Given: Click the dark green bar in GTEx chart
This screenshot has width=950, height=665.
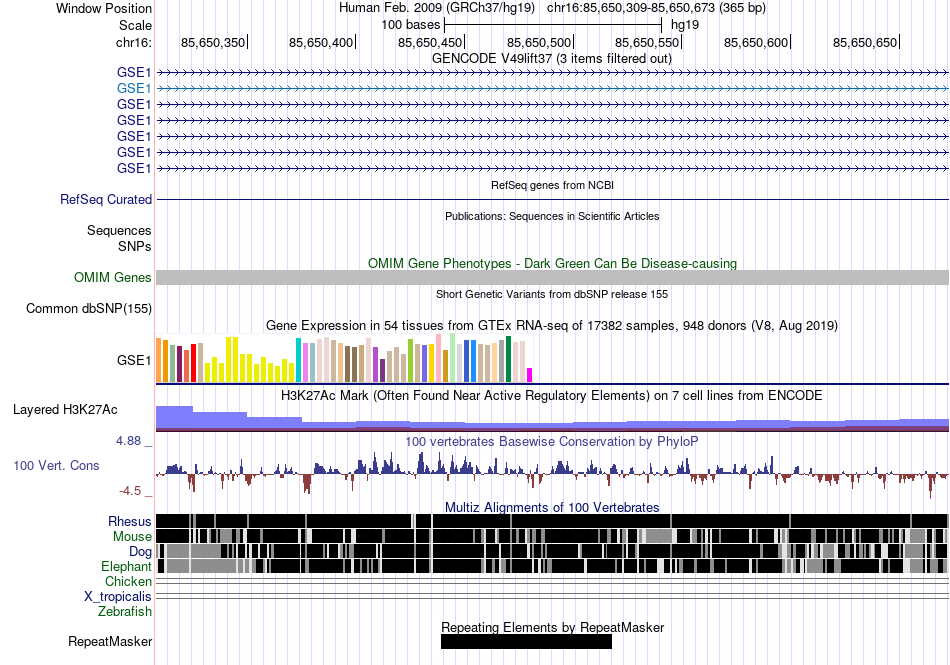Looking at the screenshot, I should pyautogui.click(x=509, y=359).
